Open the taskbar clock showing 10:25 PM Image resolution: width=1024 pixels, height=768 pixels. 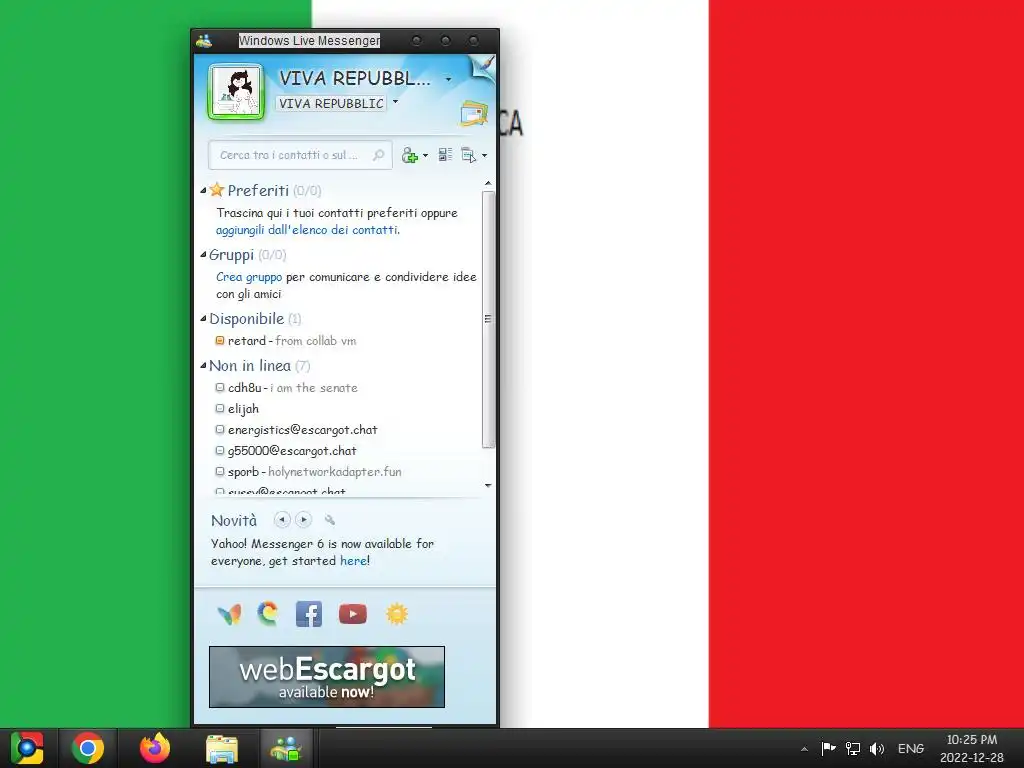972,748
